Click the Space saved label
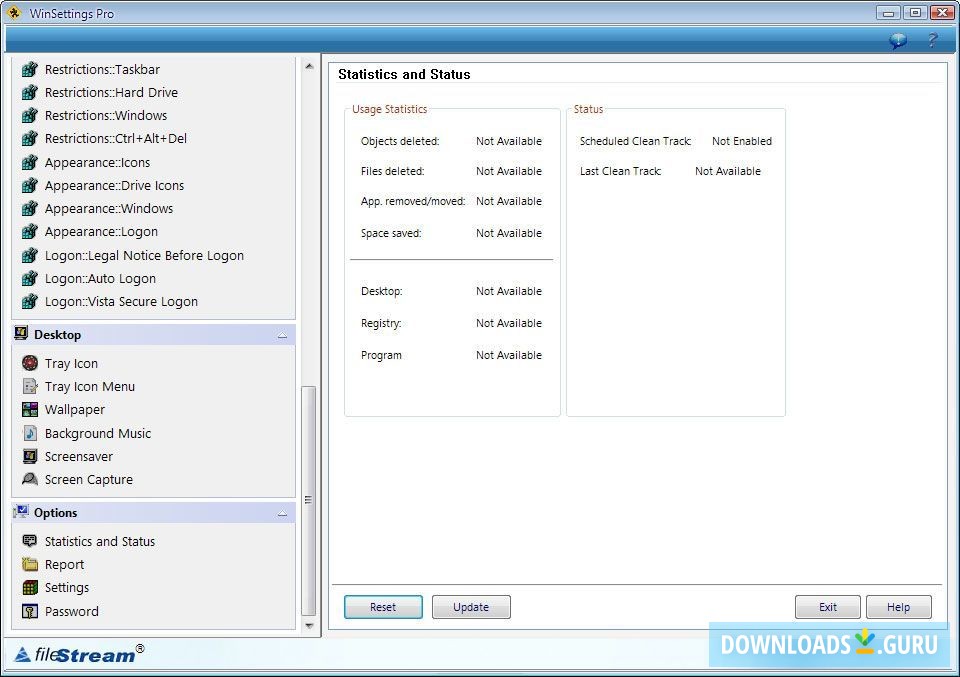 [x=391, y=233]
